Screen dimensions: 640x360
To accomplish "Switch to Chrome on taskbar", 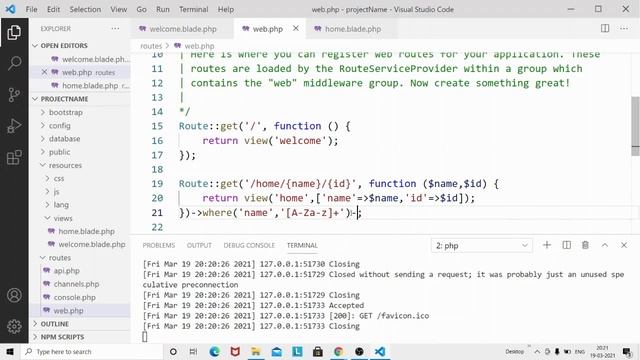I will point(338,351).
